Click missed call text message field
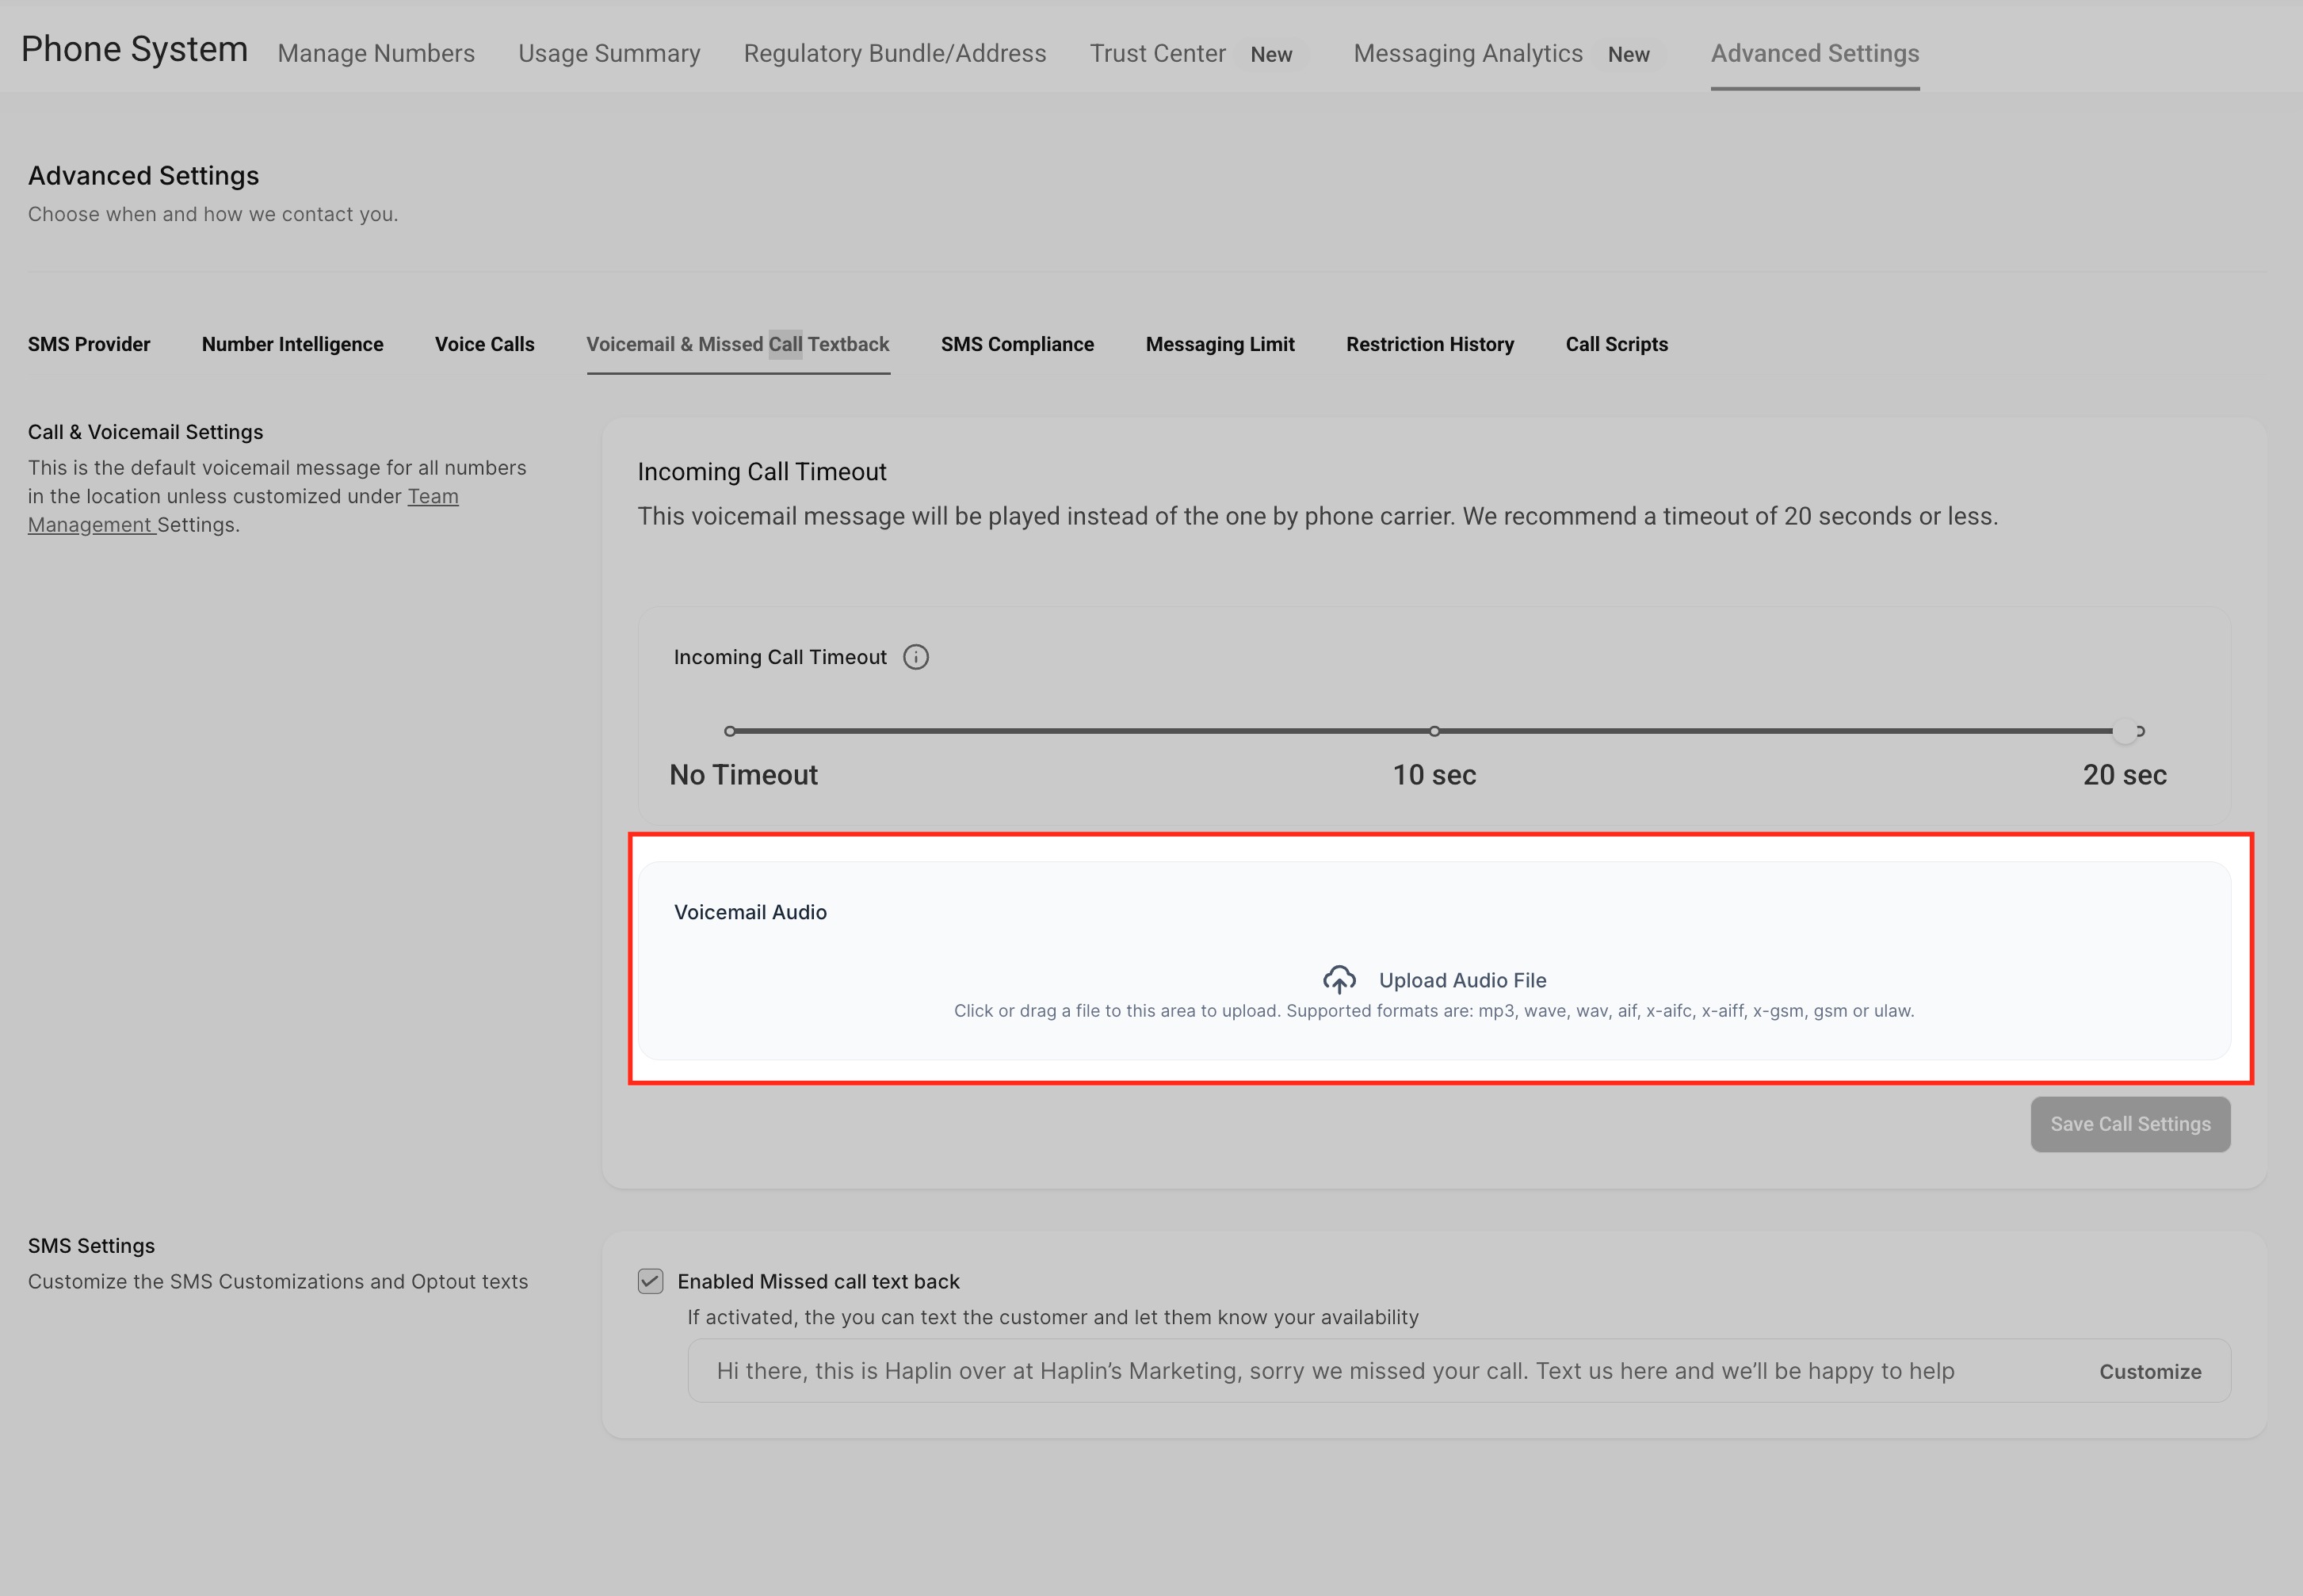The height and width of the screenshot is (1596, 2303). (x=1334, y=1371)
